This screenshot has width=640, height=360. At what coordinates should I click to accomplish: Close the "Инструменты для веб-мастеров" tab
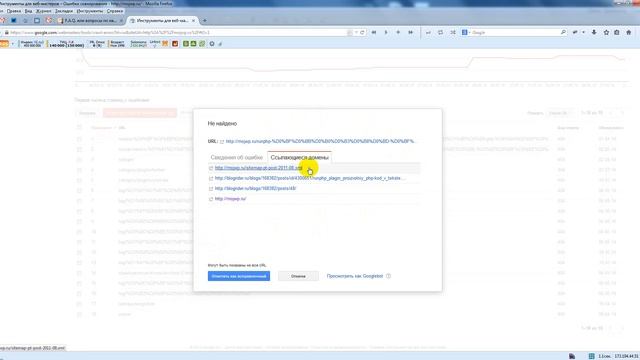193,20
